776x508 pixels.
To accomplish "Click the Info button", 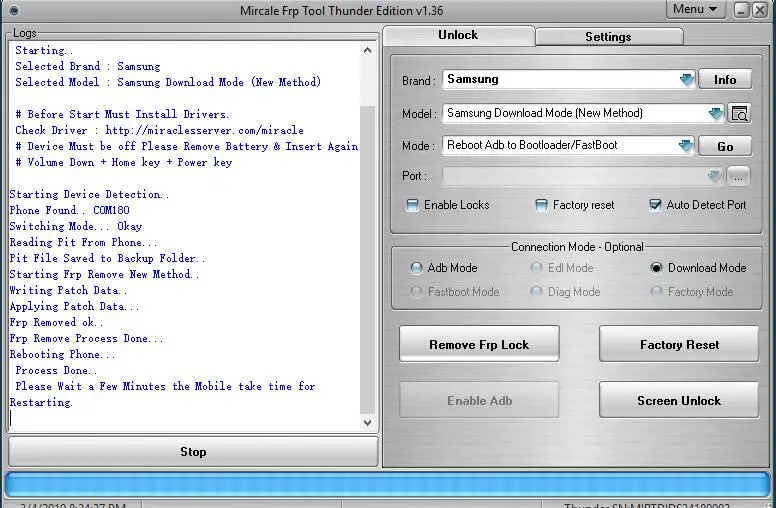I will [x=725, y=79].
